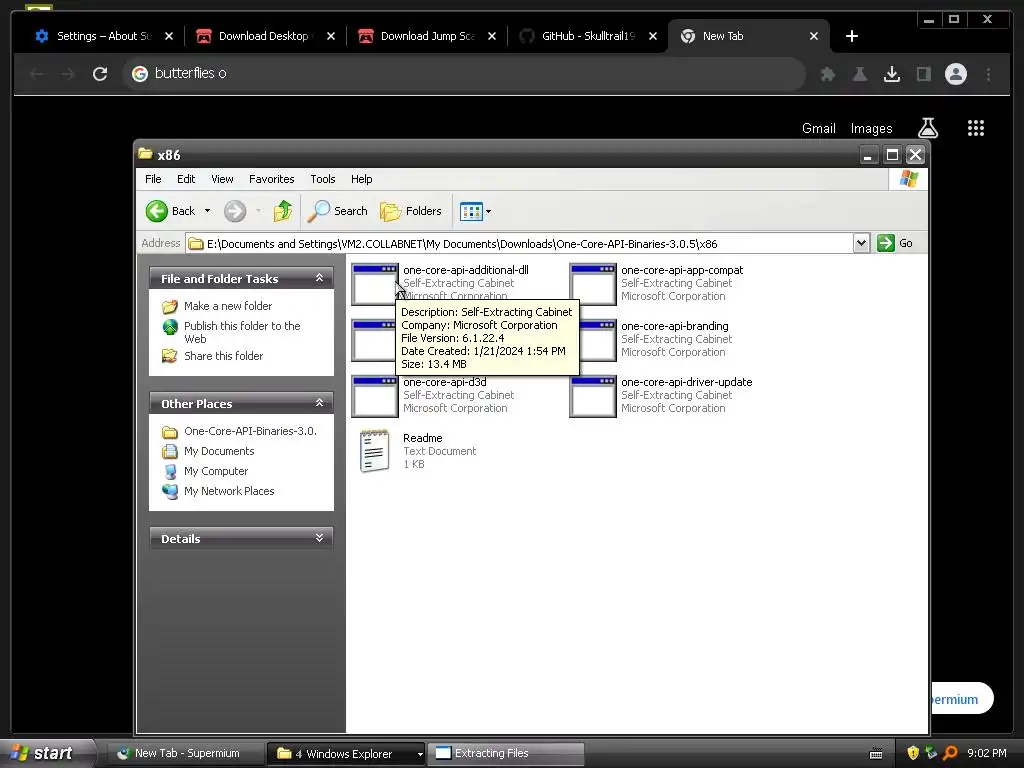This screenshot has height=768, width=1024.
Task: Select the one-core-api-app-compat file icon
Action: [593, 284]
